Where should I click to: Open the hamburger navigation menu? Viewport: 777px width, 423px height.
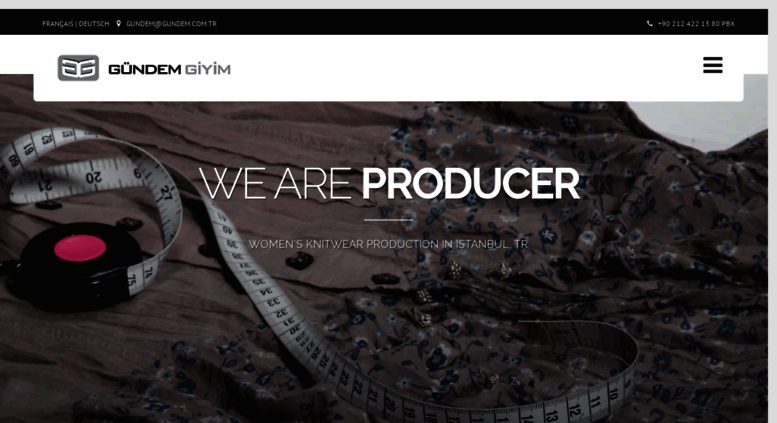coord(713,65)
